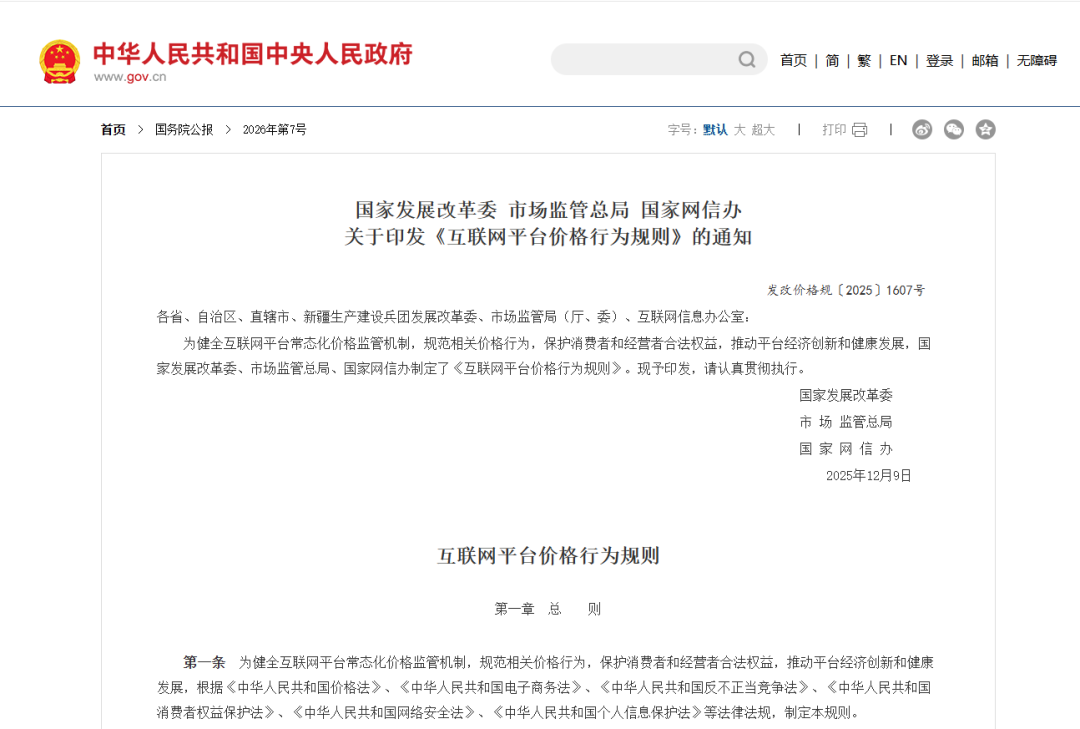Go to 首页 in the breadcrumb
1080x729 pixels.
[x=113, y=130]
